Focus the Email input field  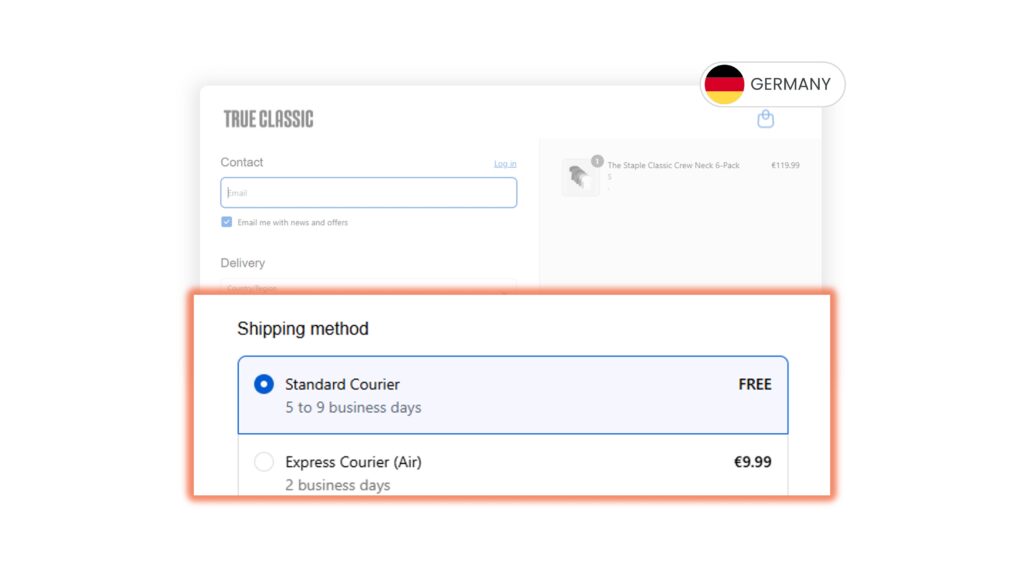(x=368, y=193)
